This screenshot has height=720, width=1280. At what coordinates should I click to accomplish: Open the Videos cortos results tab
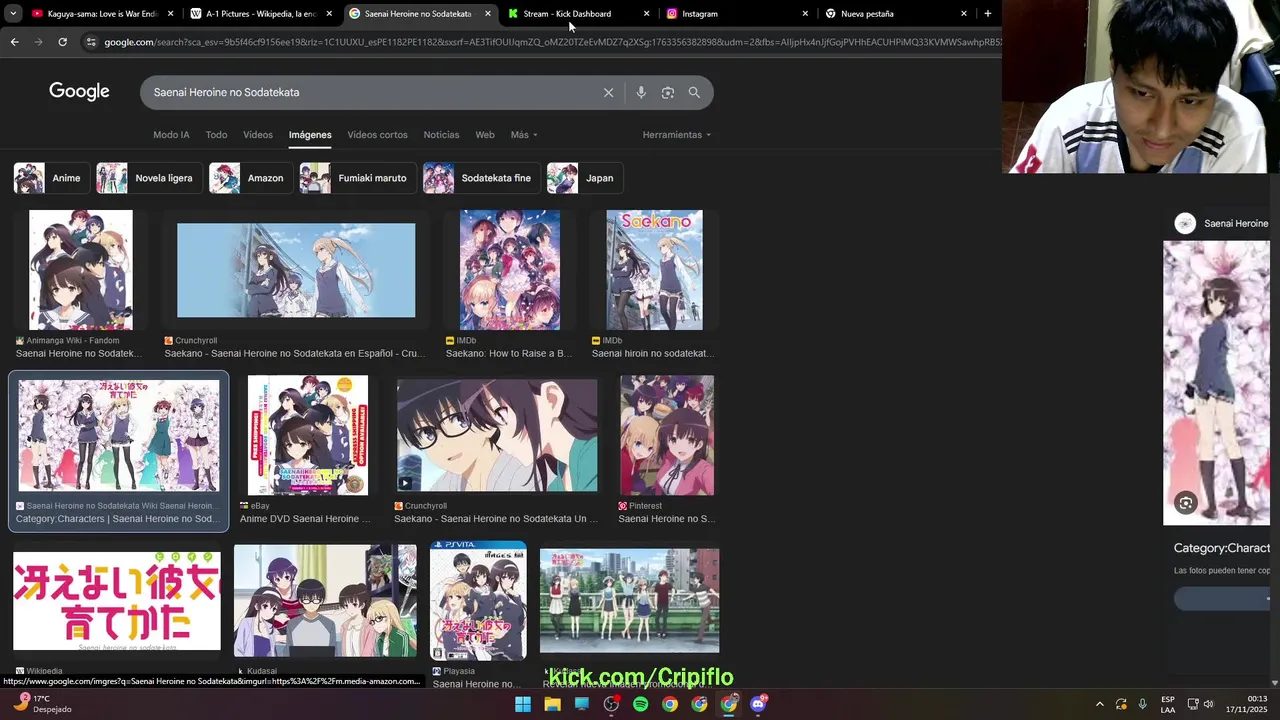point(377,135)
